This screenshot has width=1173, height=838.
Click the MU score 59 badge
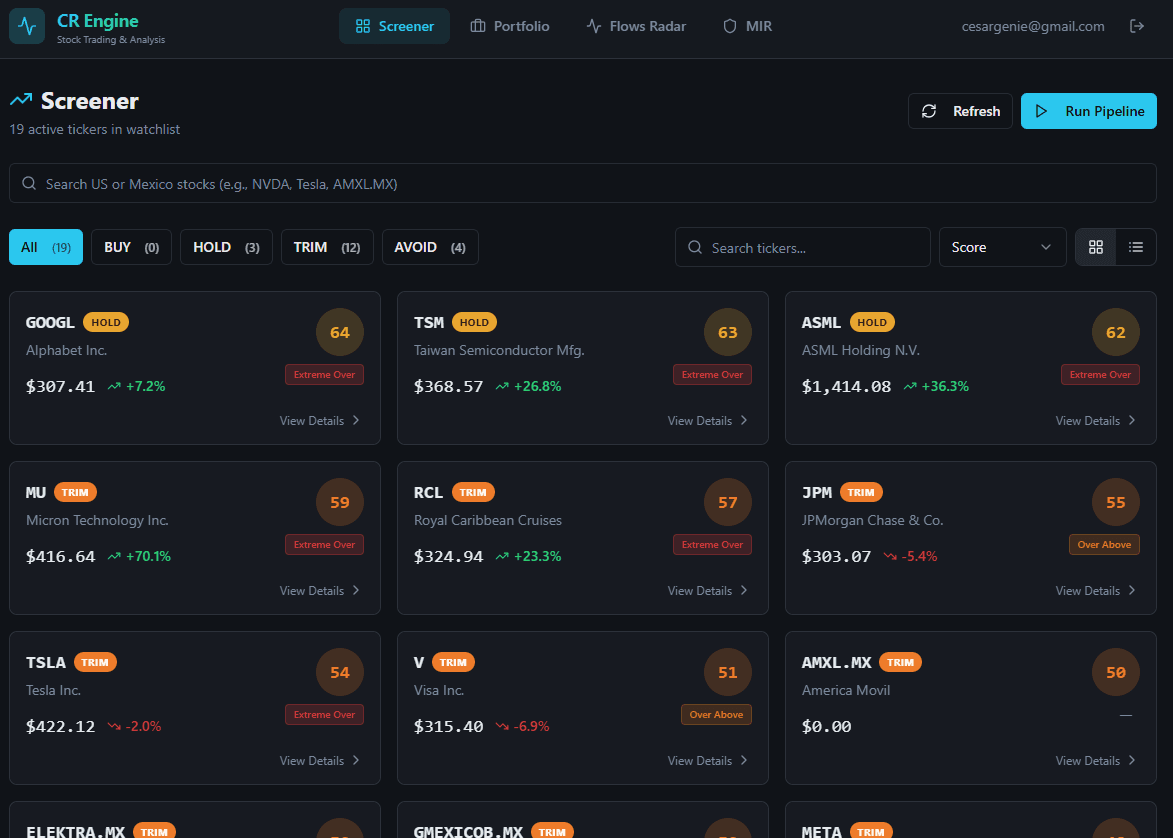point(340,502)
